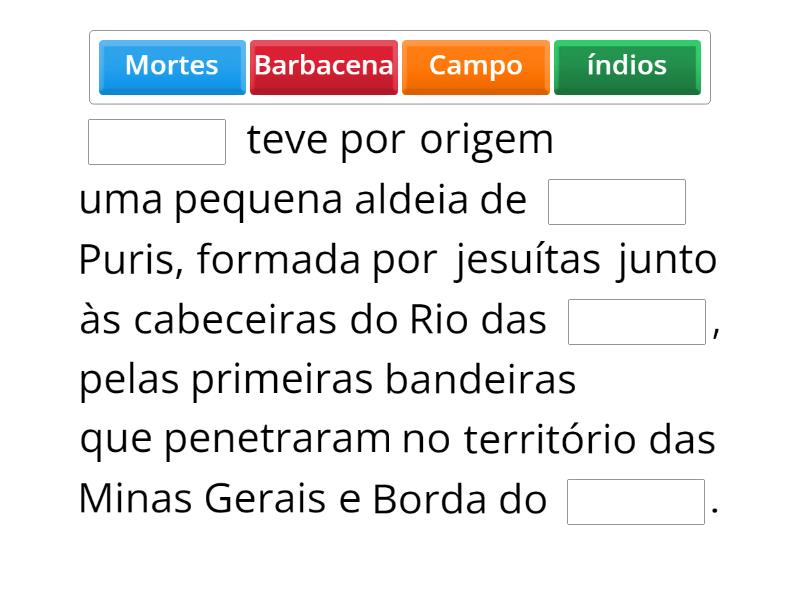Viewport: 800px width, 600px height.
Task: Click the word 'cabeceiras' in the text
Action: coord(236,320)
